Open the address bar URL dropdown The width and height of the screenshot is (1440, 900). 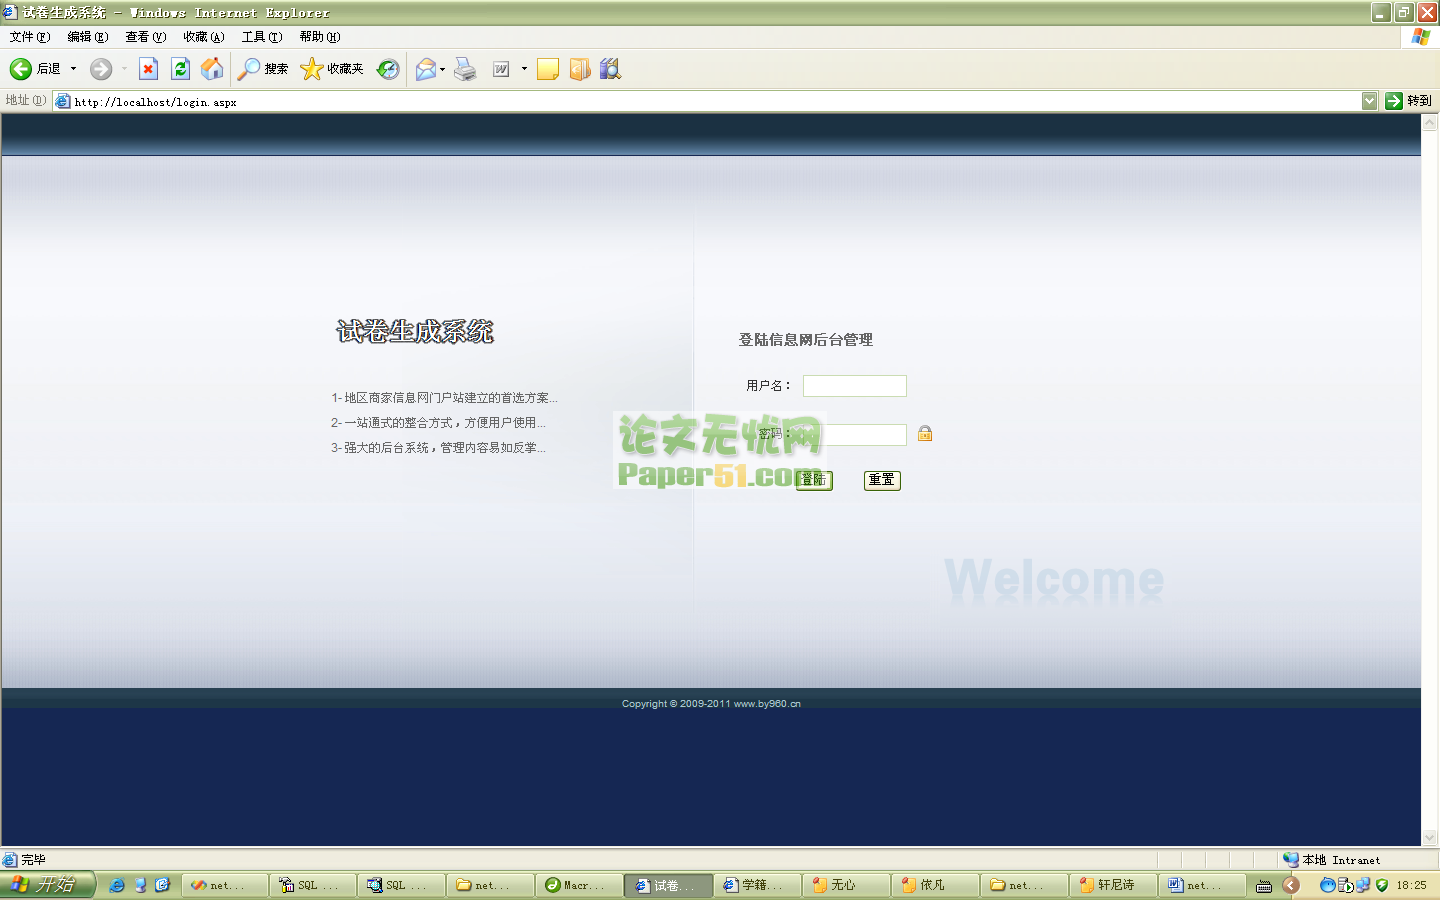1369,101
